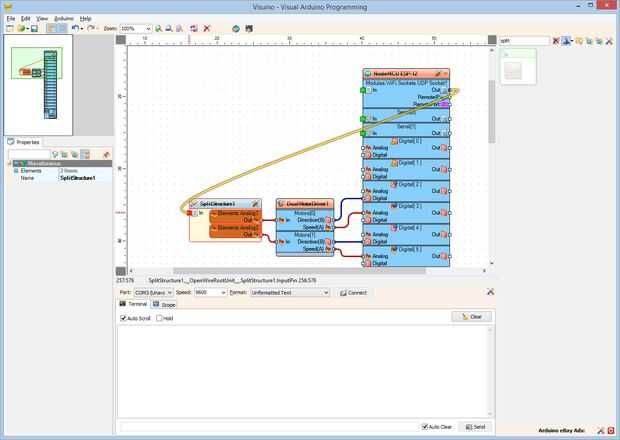Click the Zoom out magnifier icon
This screenshot has width=620, height=440.
tap(169, 28)
